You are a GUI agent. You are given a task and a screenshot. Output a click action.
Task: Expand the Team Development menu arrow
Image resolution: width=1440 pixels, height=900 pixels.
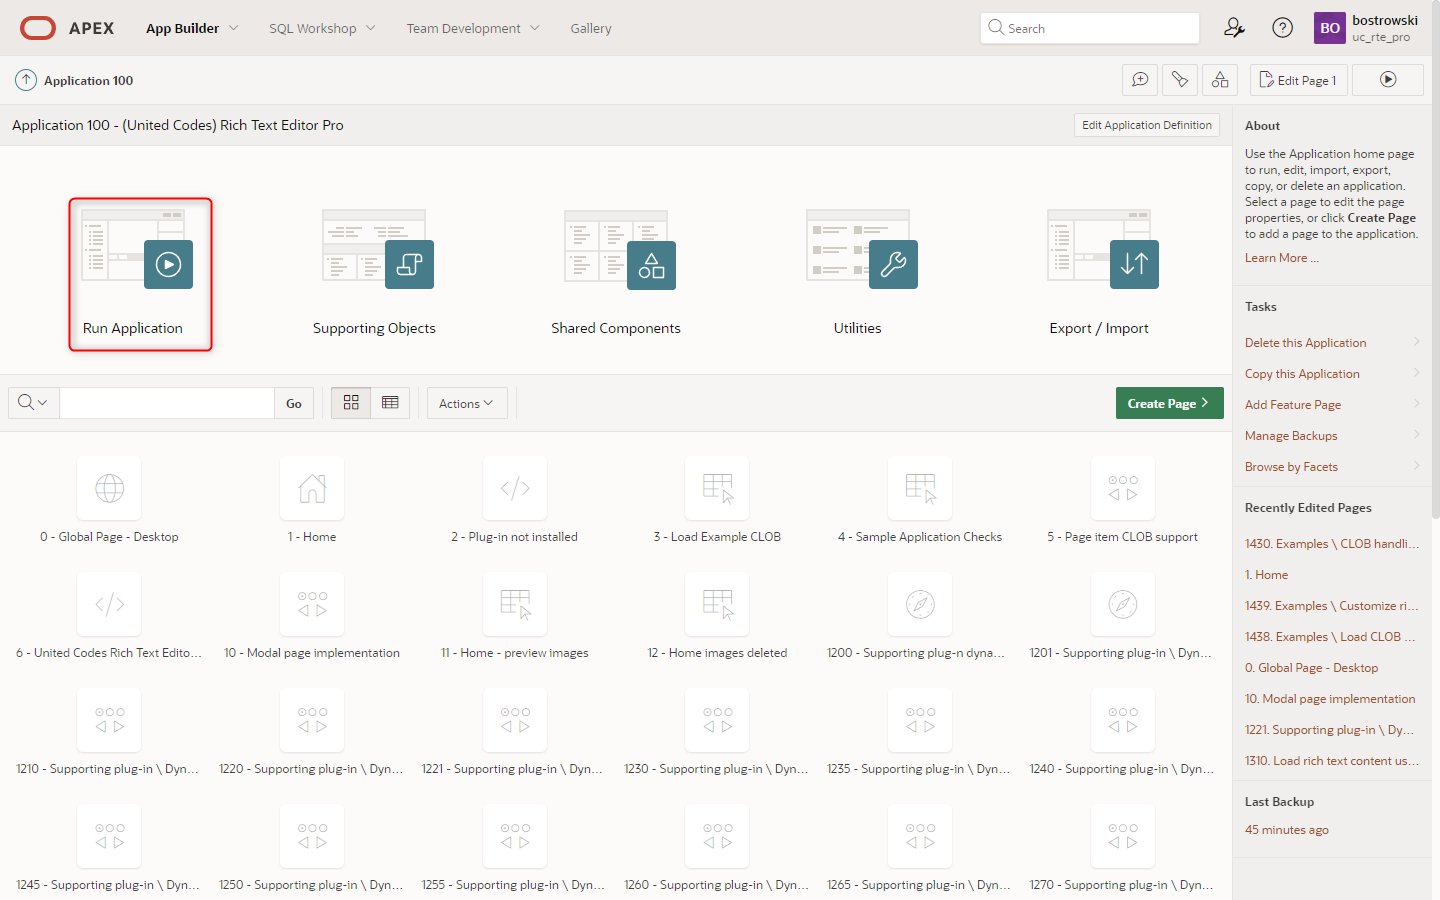pyautogui.click(x=535, y=28)
